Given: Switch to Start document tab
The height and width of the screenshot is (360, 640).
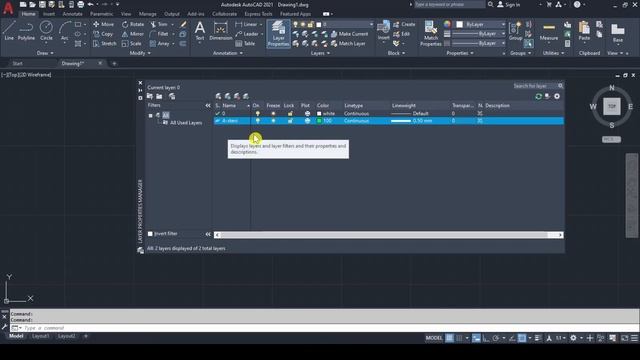Looking at the screenshot, I should [17, 63].
